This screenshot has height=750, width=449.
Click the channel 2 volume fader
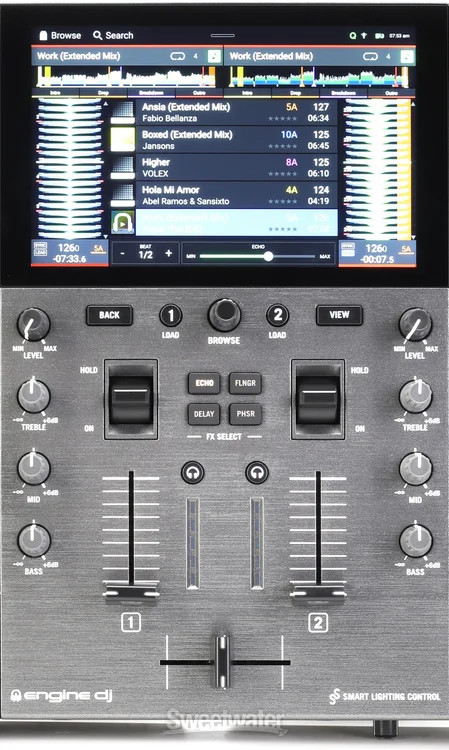(318, 594)
